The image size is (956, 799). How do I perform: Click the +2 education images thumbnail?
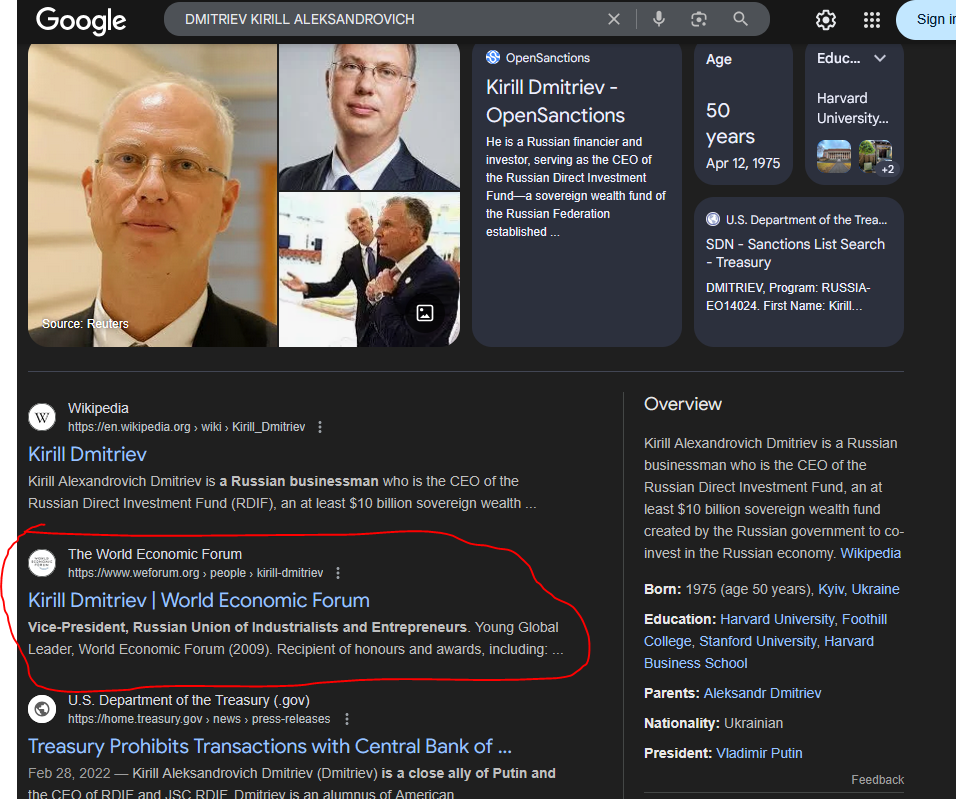point(876,156)
